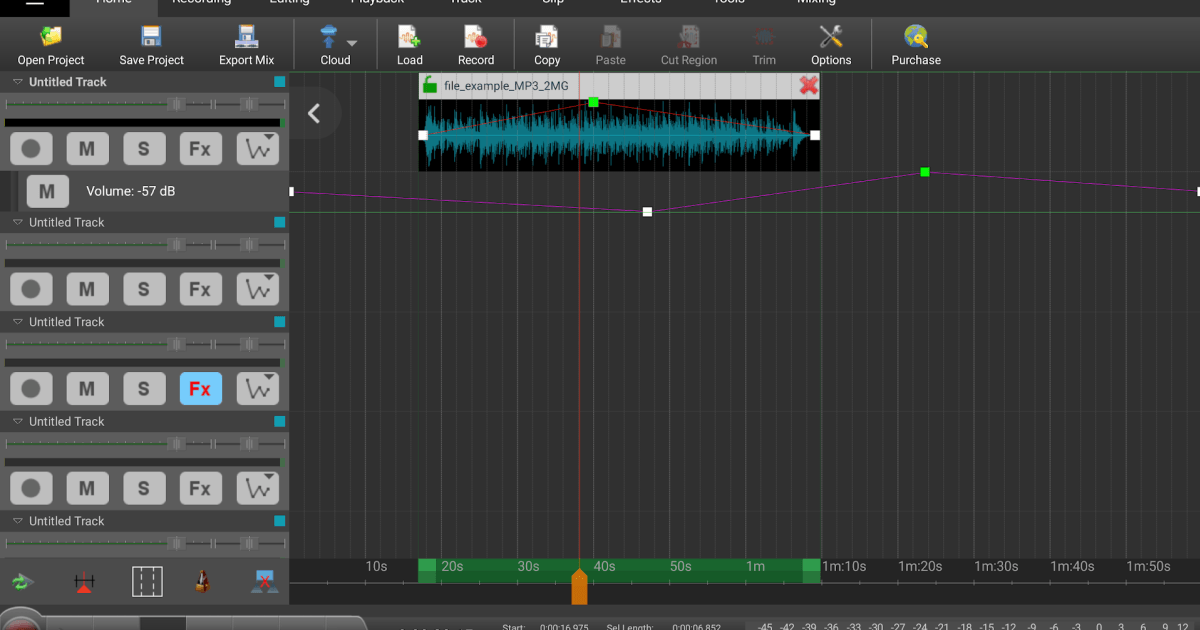Screen dimensions: 1200x630
Task: Open the volume envelope editor on first track
Action: coord(257,148)
